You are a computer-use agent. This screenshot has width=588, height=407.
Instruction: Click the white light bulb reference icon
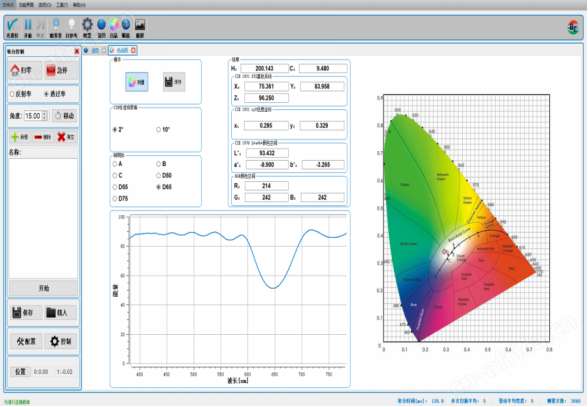(71, 27)
